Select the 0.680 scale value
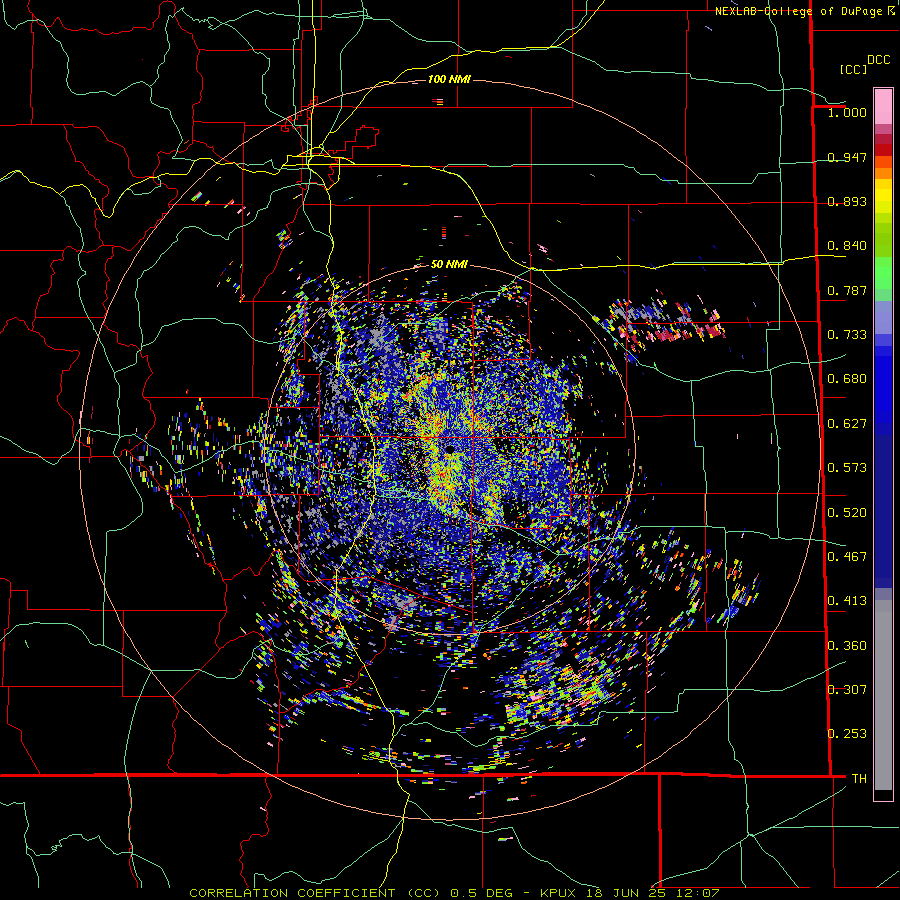 point(847,379)
